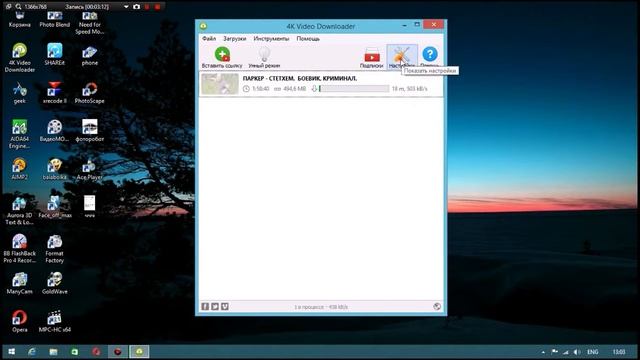Viewport: 640px width, 360px height.
Task: Open the AIMP2 desktop shortcut
Action: click(19, 169)
